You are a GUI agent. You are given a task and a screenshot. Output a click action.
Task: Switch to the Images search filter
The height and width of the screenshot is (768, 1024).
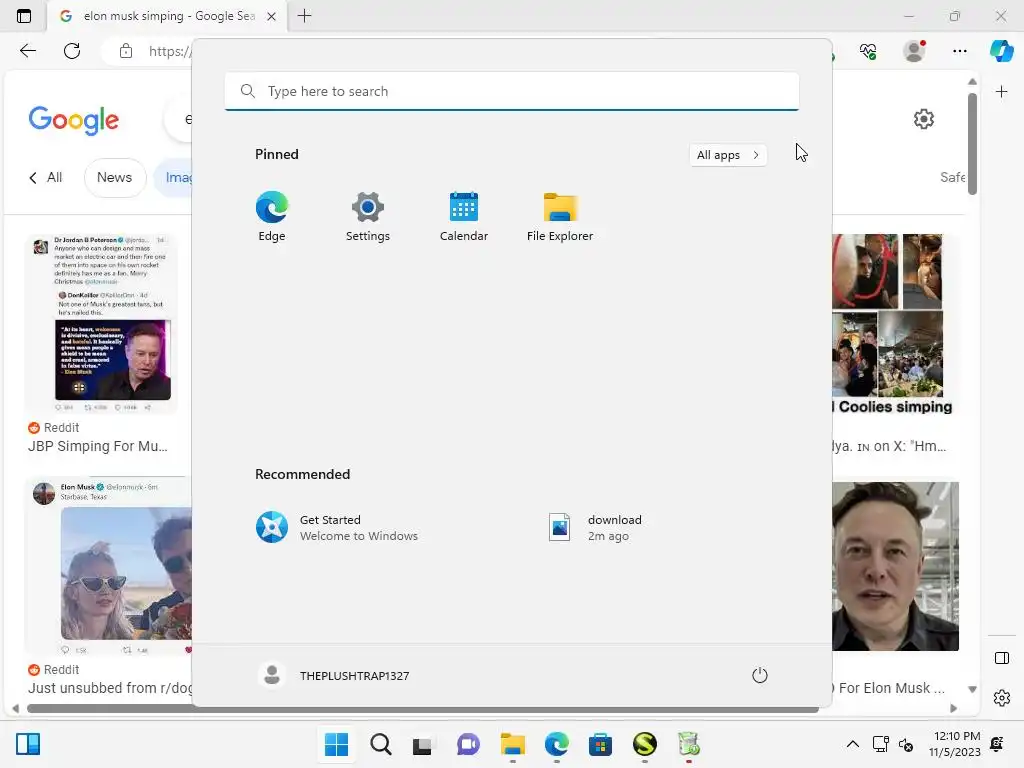coord(174,177)
